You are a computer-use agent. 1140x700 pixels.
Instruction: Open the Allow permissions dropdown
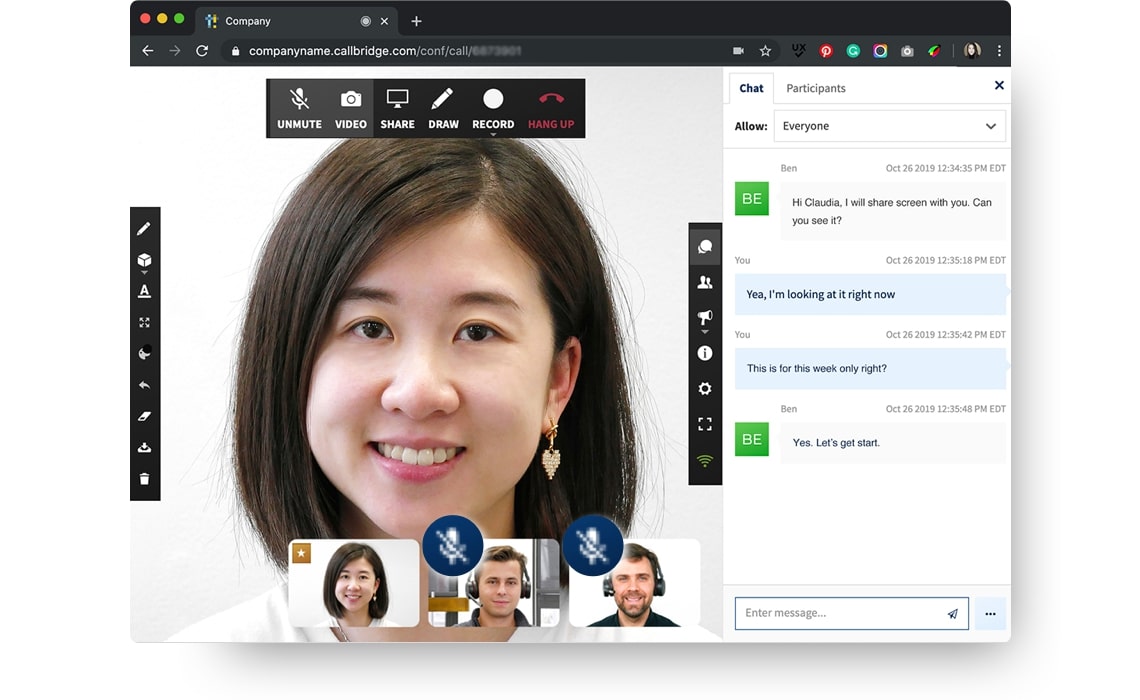point(888,126)
